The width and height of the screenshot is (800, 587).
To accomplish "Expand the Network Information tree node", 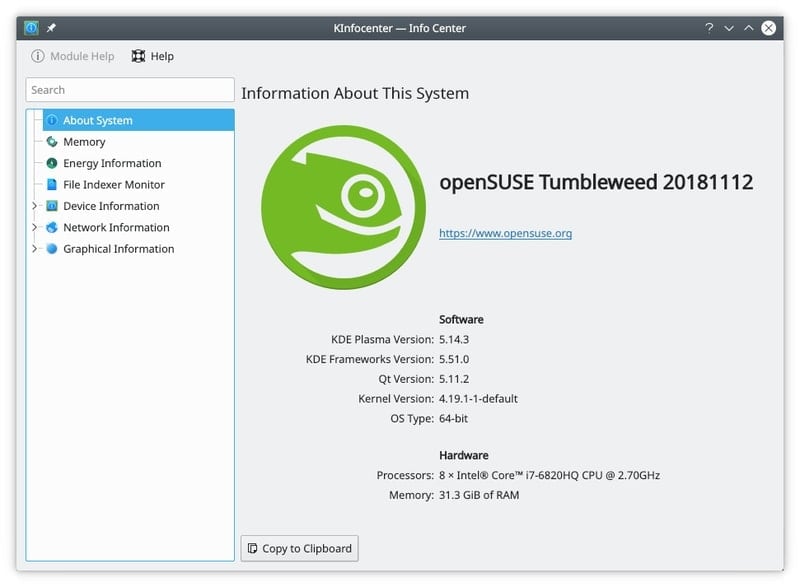I will click(35, 228).
